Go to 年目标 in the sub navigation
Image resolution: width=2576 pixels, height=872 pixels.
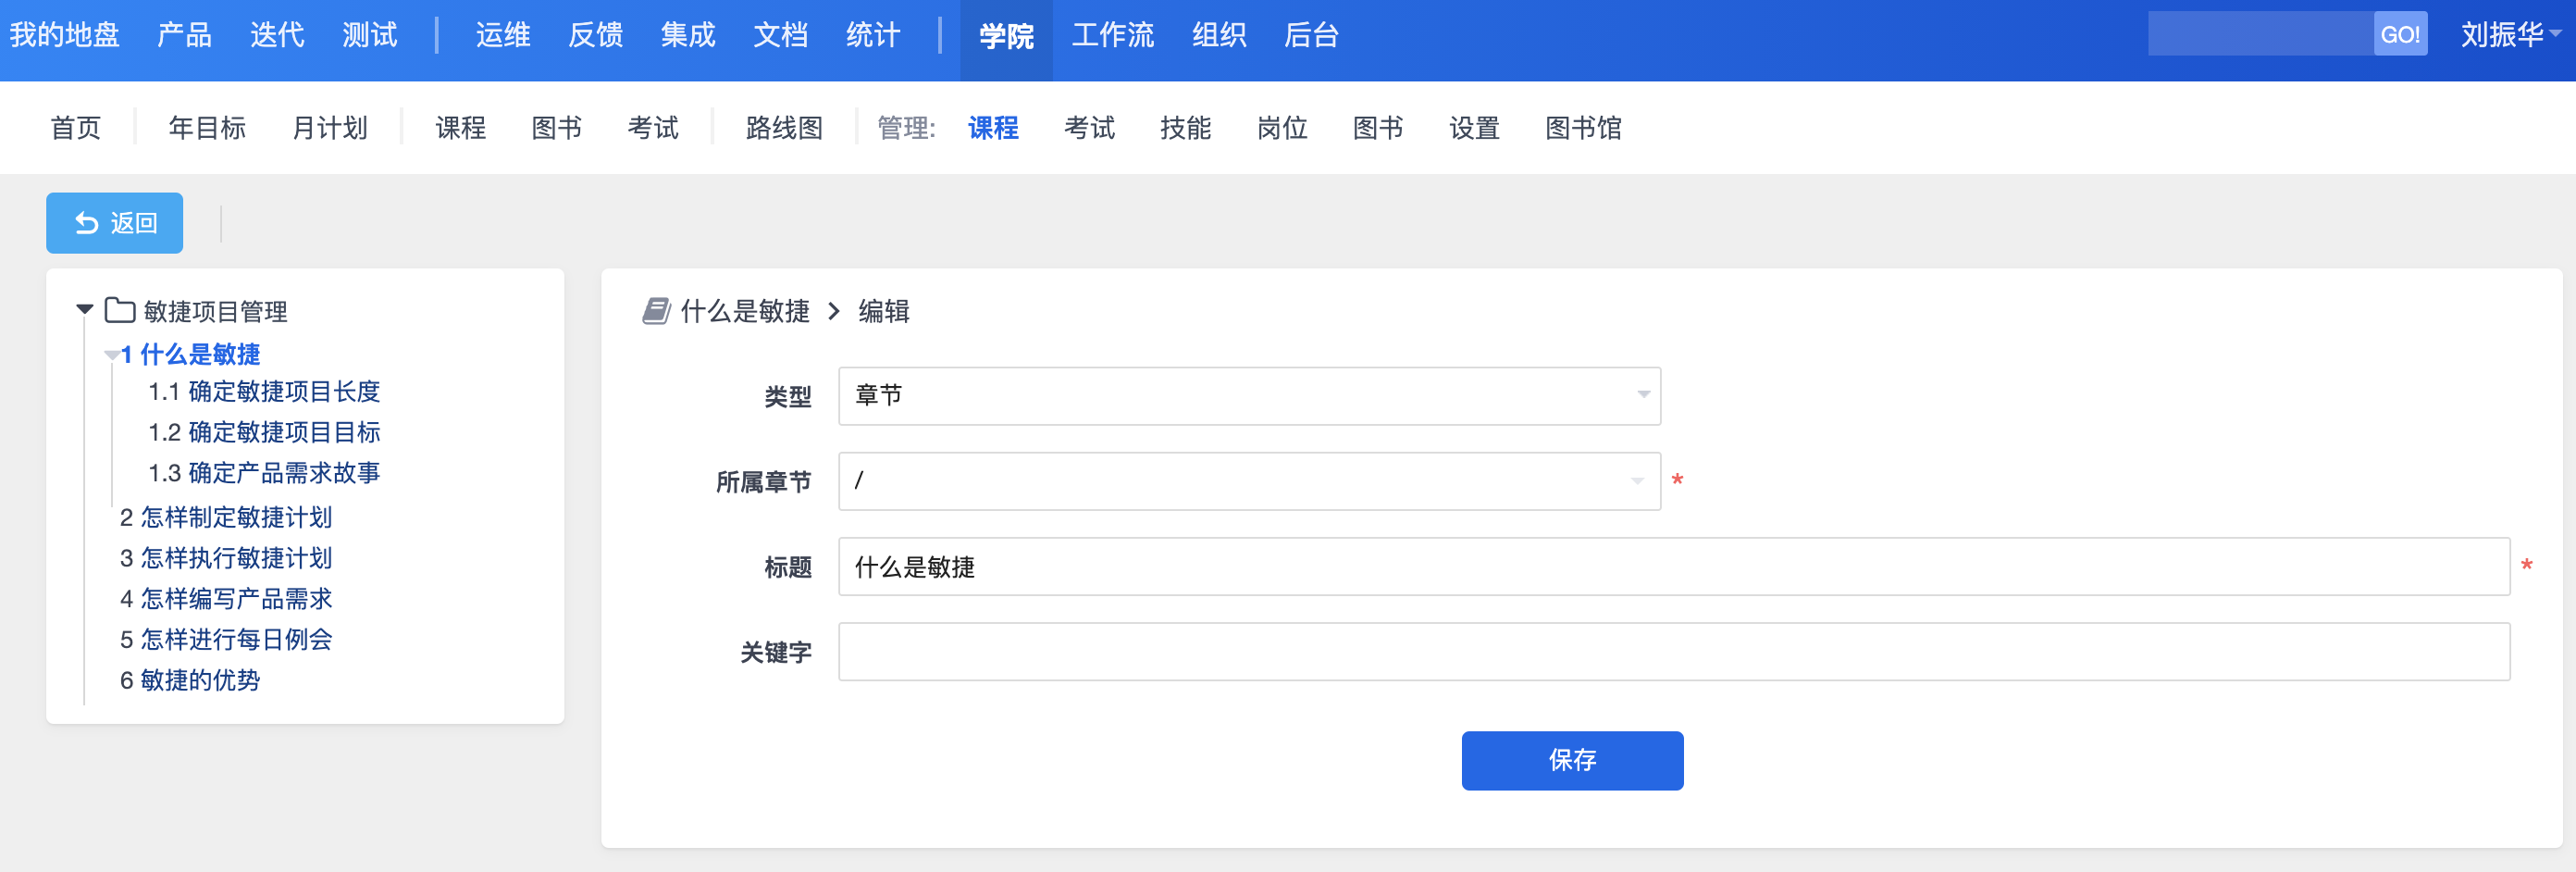click(x=207, y=128)
